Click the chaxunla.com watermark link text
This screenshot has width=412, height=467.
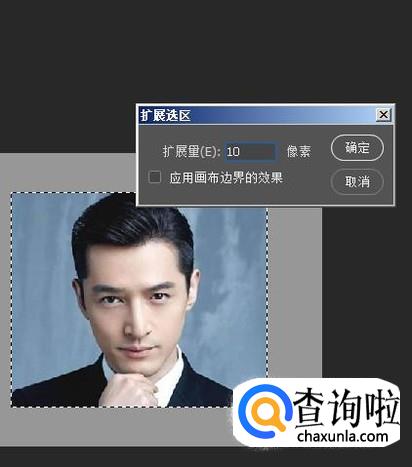tap(343, 436)
